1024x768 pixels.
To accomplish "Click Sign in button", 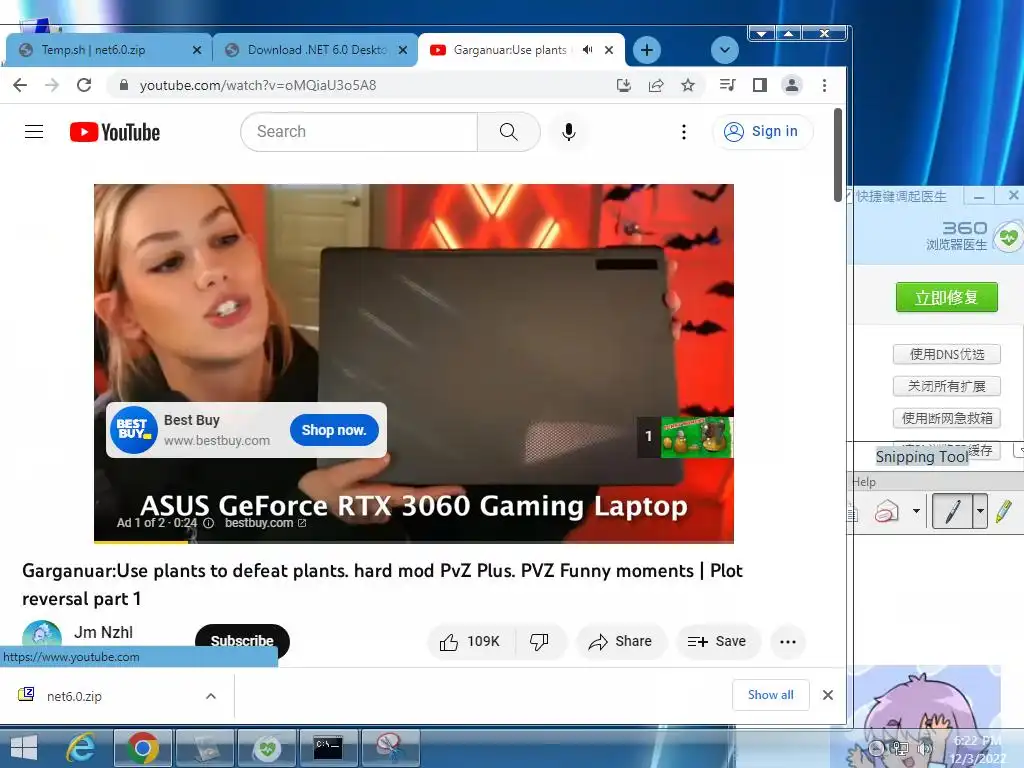I will click(x=762, y=132).
